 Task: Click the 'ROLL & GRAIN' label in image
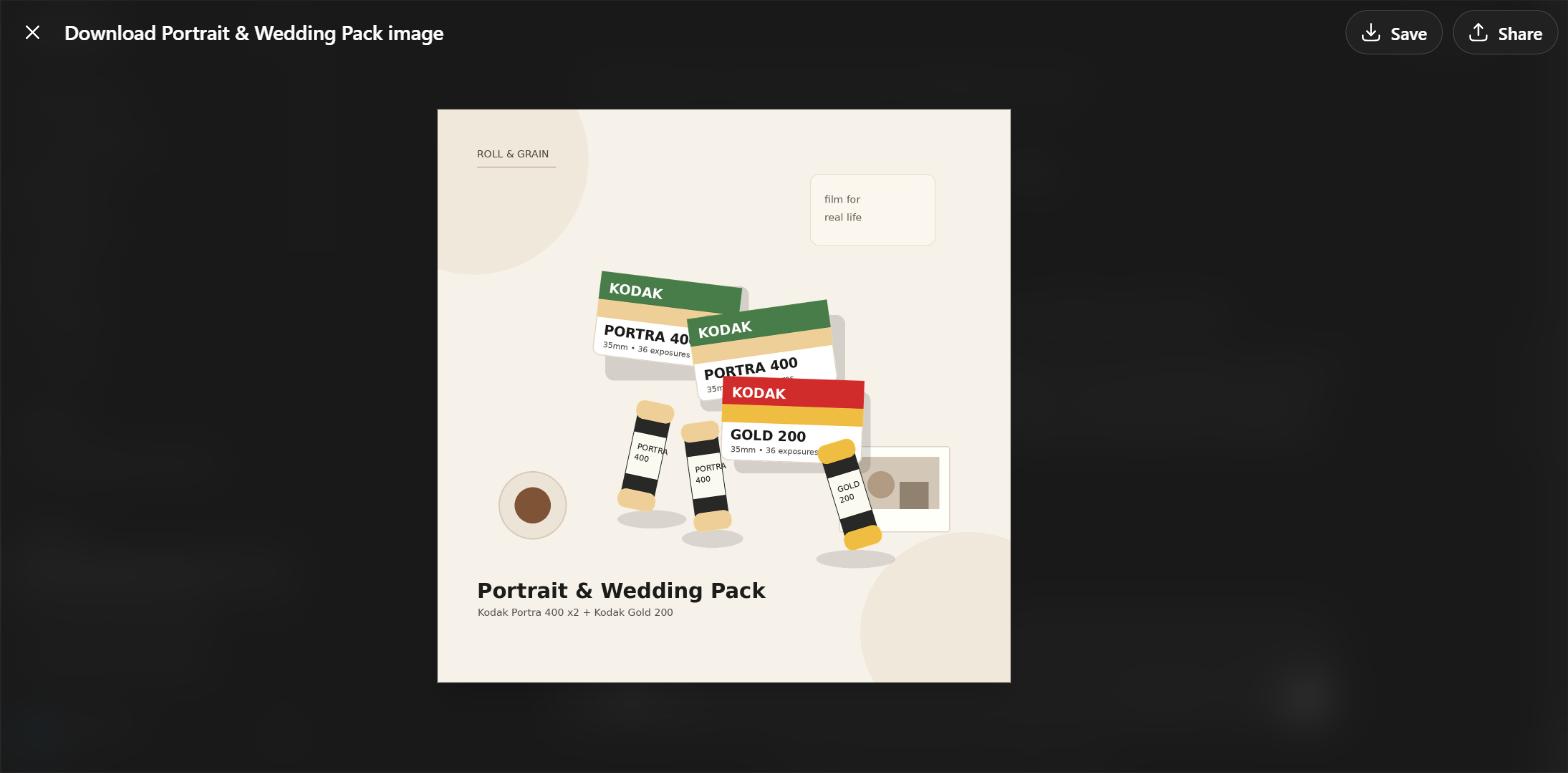pos(513,154)
